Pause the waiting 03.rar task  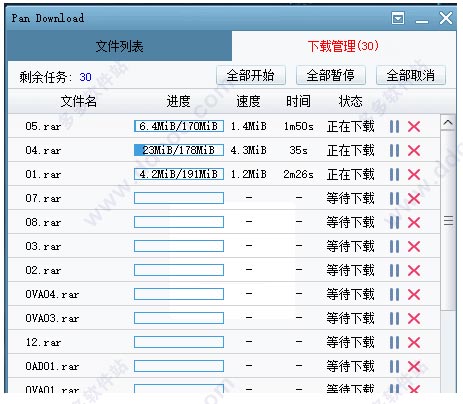(394, 247)
